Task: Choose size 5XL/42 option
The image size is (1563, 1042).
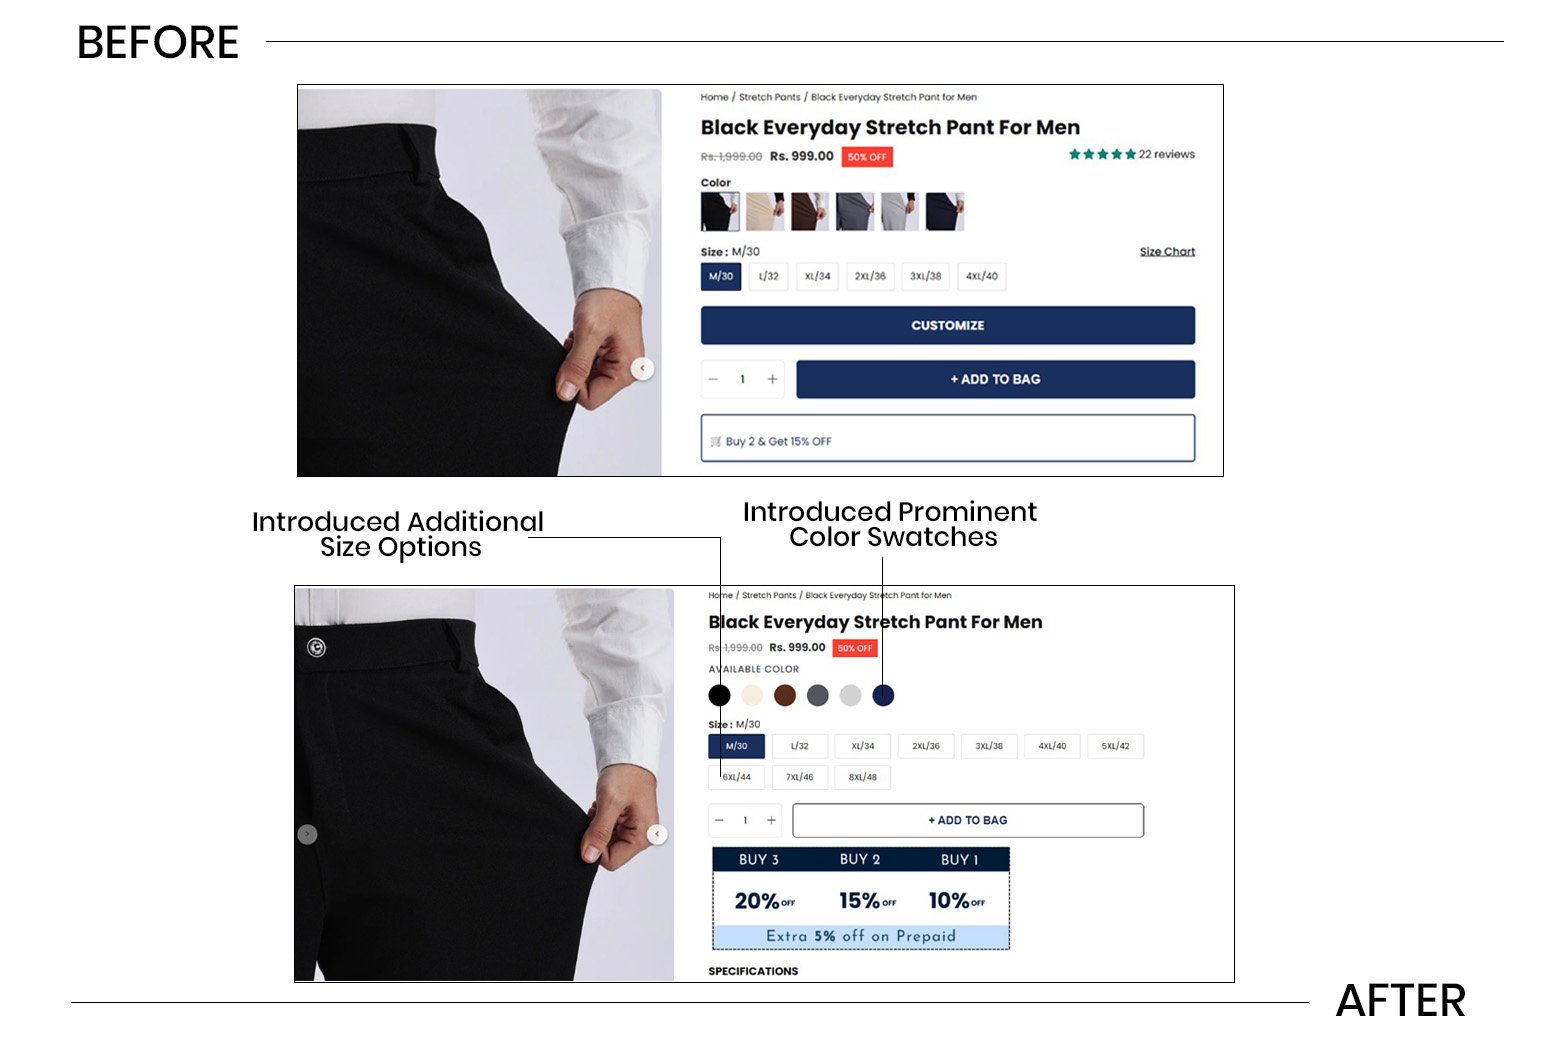Action: [x=1115, y=746]
